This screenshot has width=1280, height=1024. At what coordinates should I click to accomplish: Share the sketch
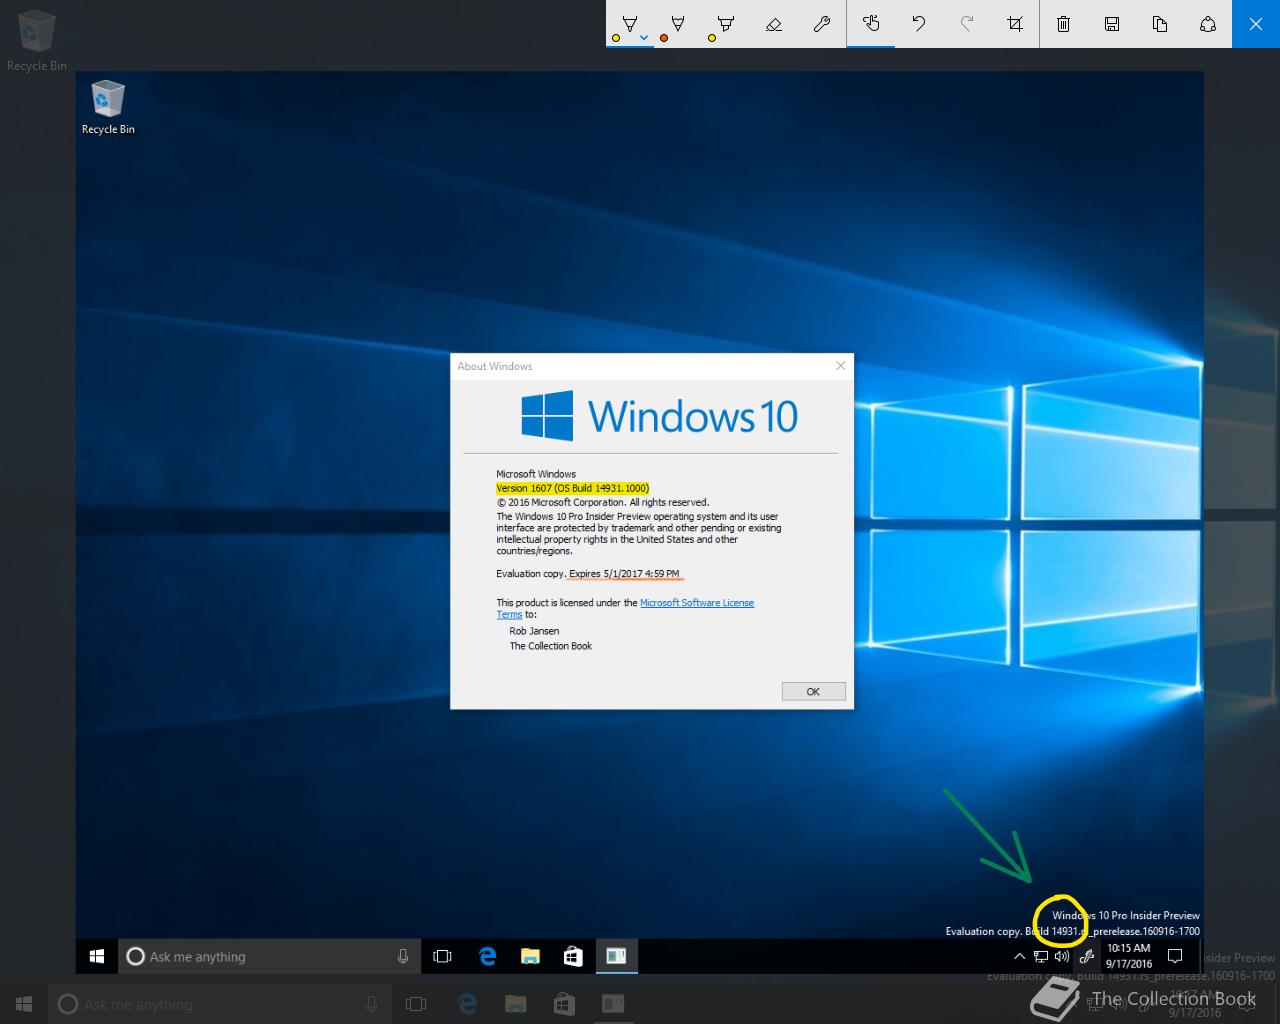tap(1207, 23)
